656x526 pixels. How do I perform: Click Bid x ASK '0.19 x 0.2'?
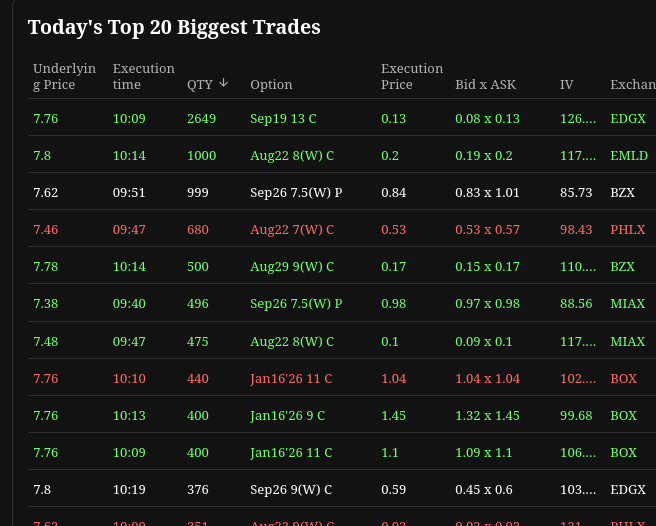(484, 156)
